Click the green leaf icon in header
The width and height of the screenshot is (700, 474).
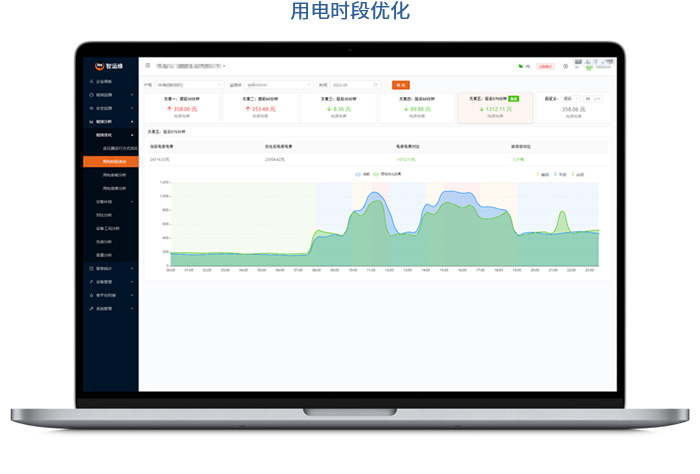pyautogui.click(x=521, y=66)
